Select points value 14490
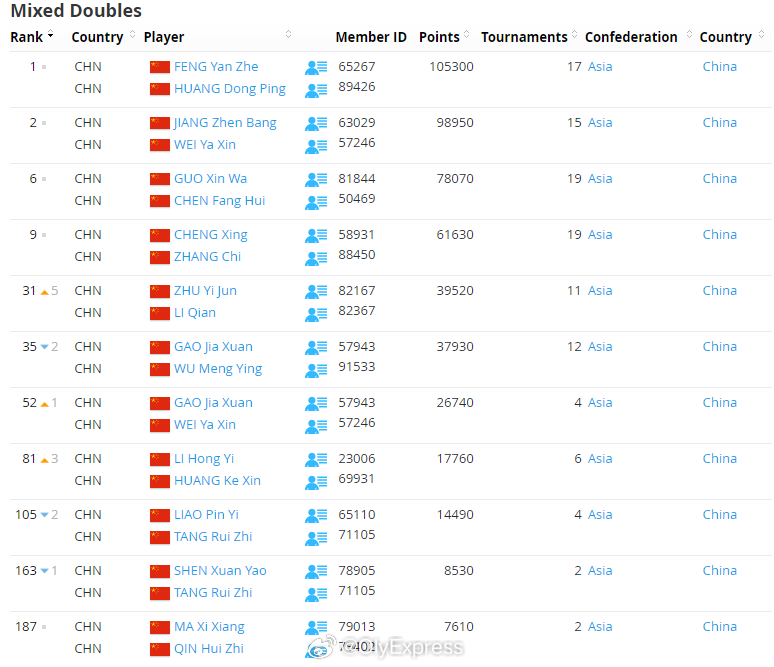Image resolution: width=774 pixels, height=667 pixels. (455, 514)
